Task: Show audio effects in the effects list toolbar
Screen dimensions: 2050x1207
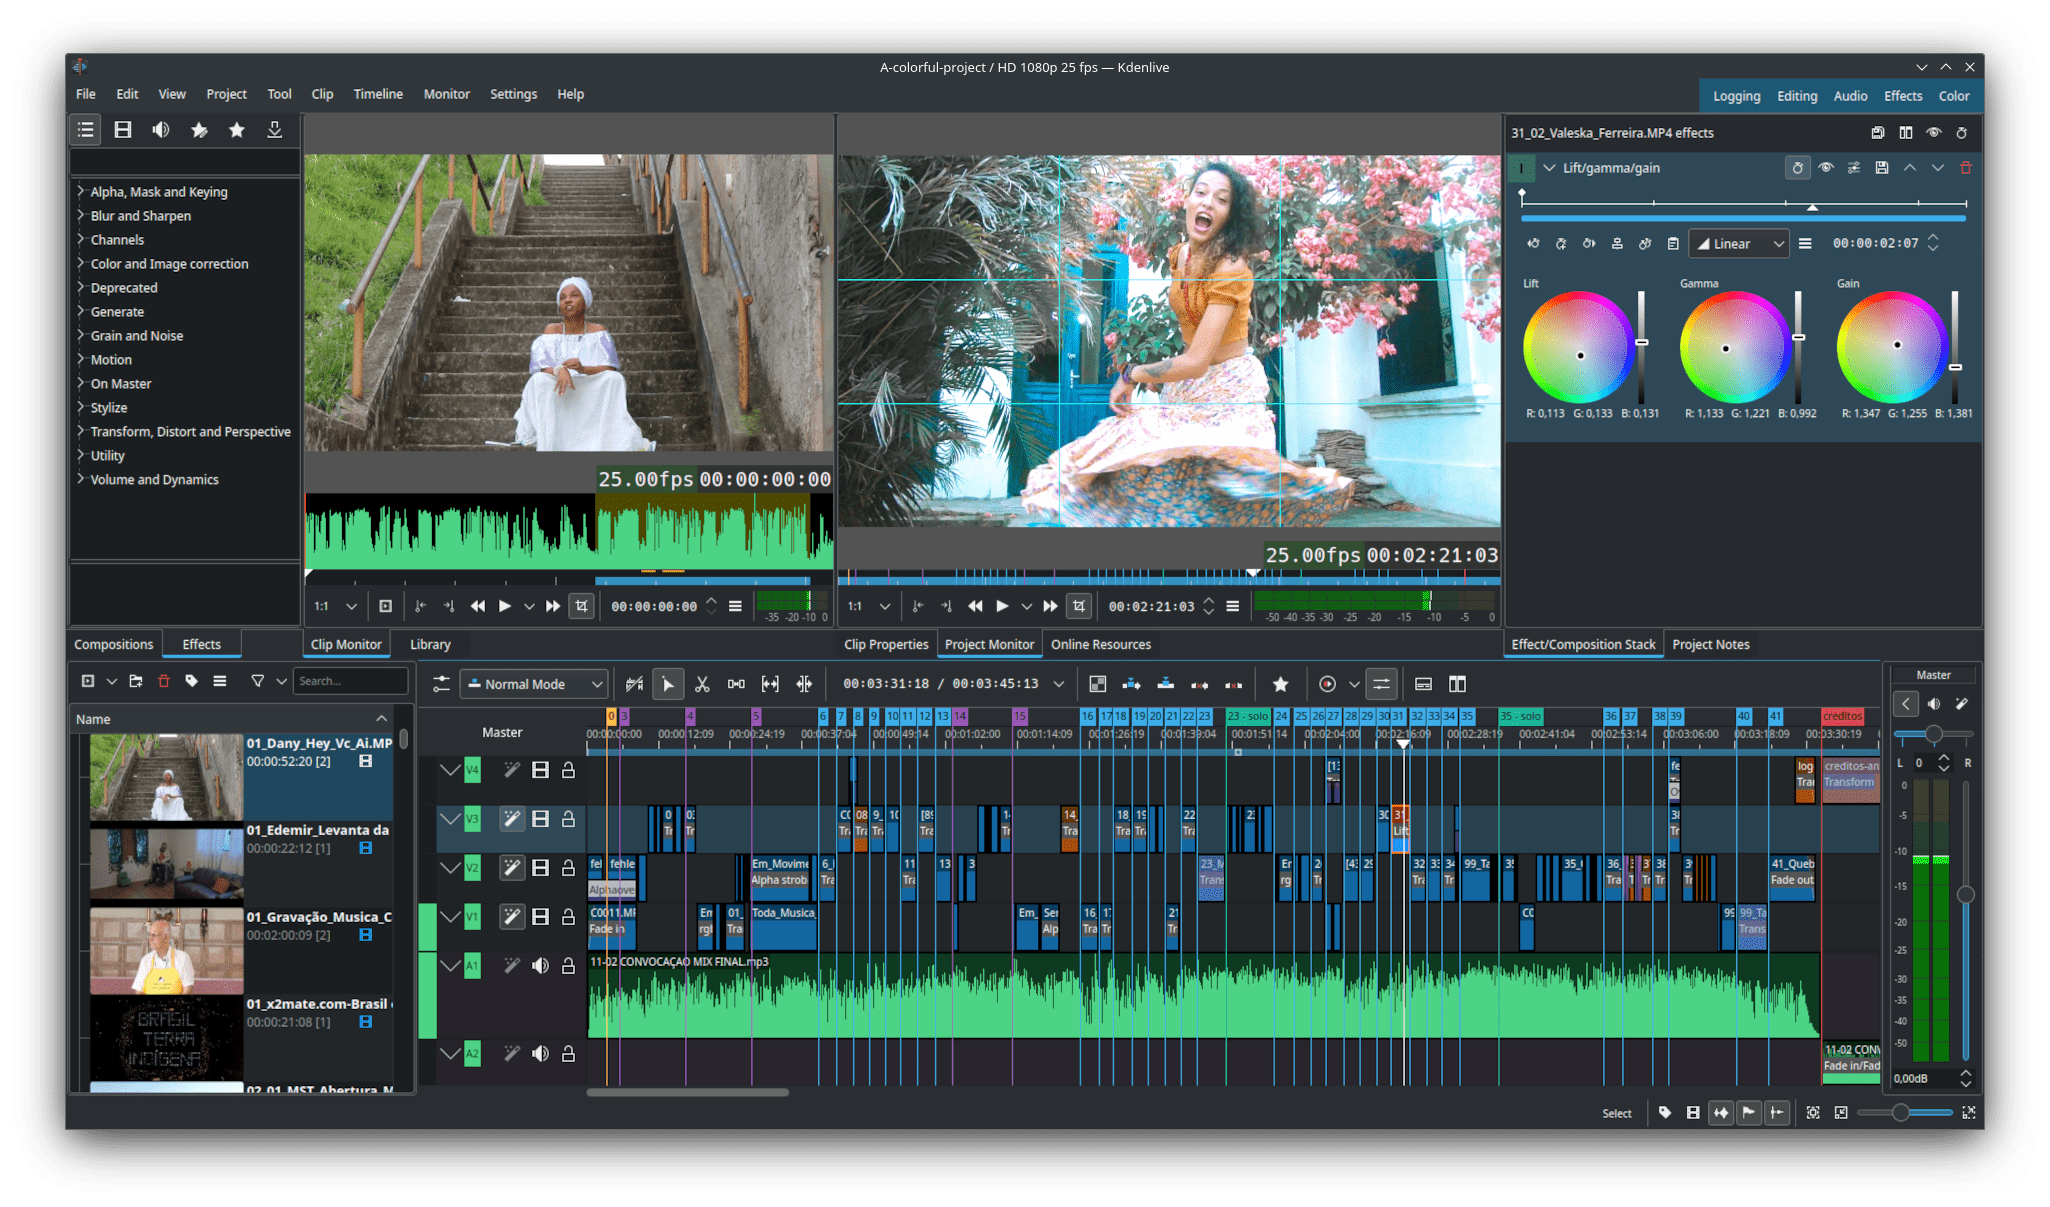Action: pyautogui.click(x=160, y=130)
